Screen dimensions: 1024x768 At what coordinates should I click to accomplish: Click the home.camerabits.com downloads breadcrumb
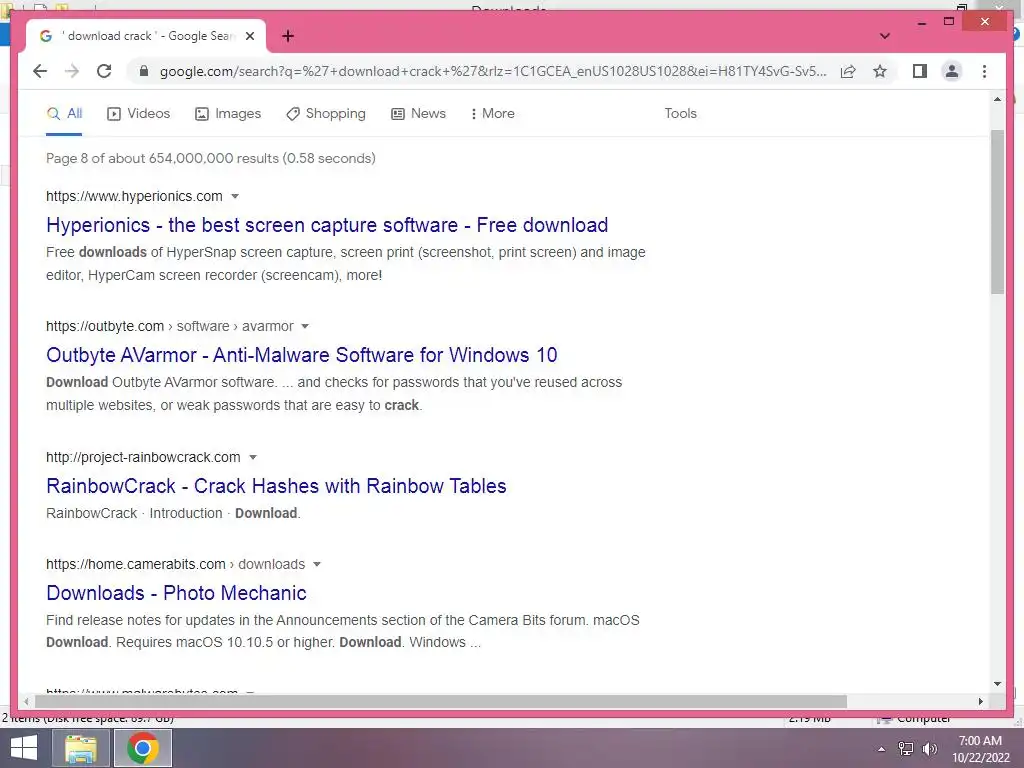pyautogui.click(x=175, y=564)
